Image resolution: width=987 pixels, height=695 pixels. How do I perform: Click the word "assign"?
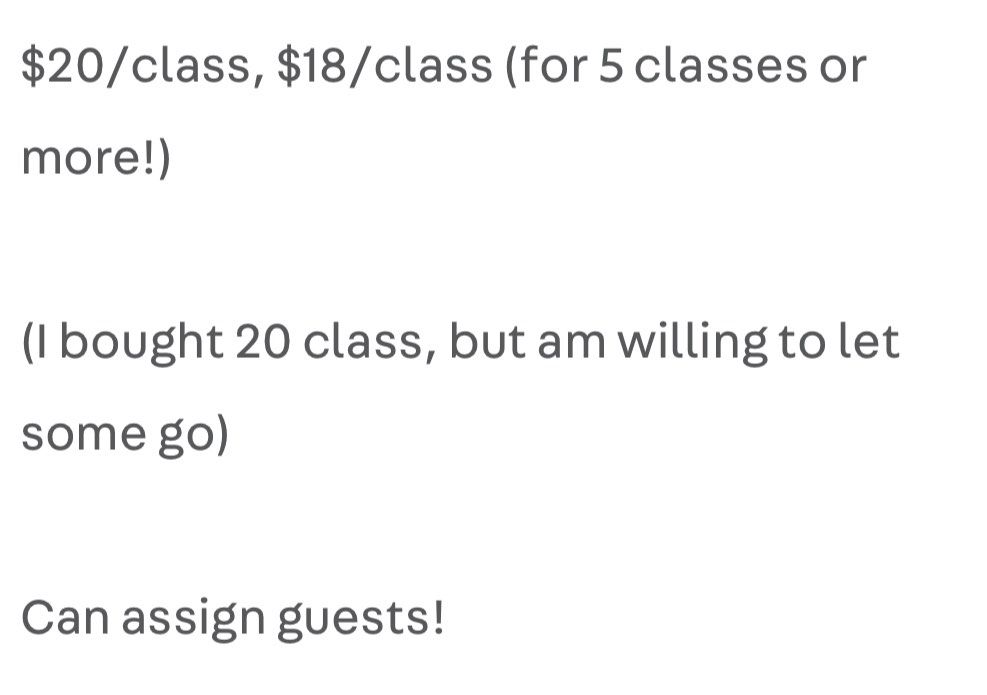coord(193,620)
